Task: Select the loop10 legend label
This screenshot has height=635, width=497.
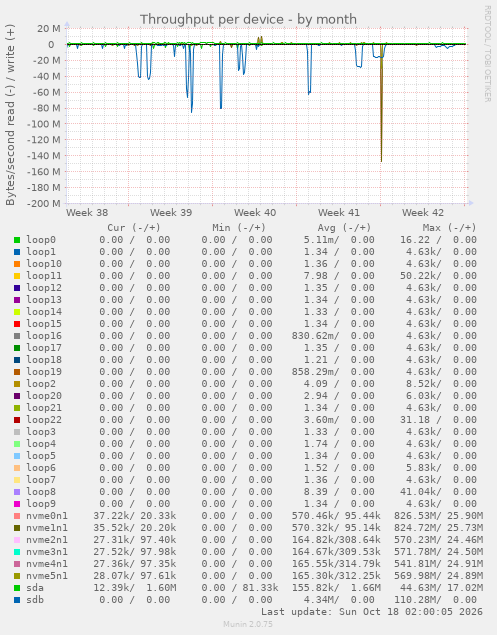Action: 44,264
